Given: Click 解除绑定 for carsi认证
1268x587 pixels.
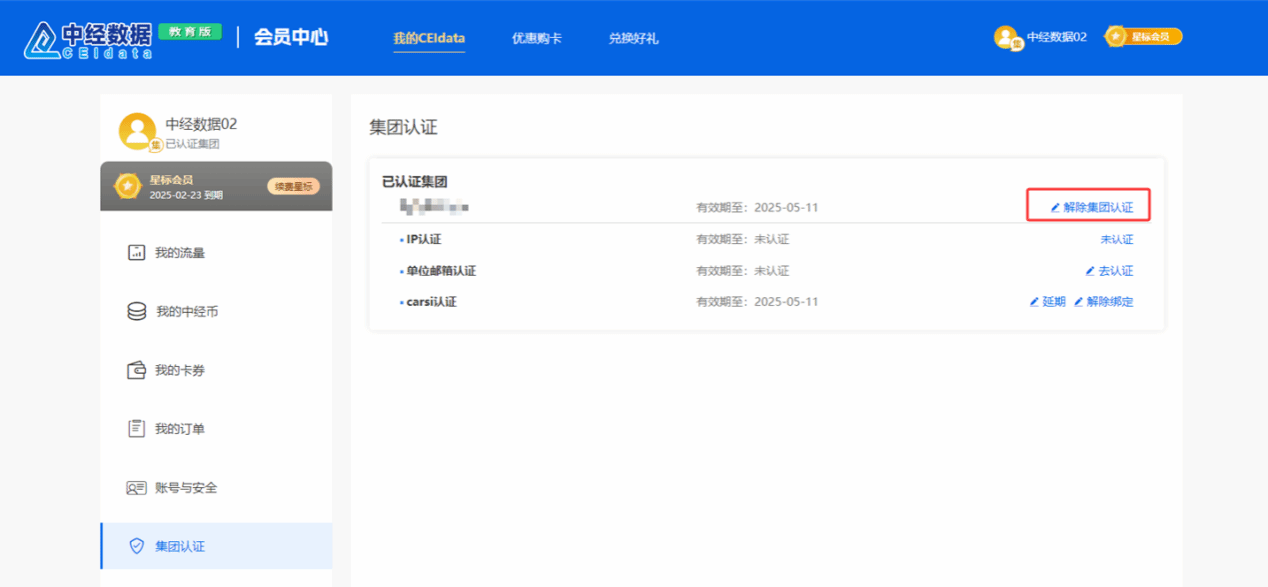Looking at the screenshot, I should (1103, 301).
